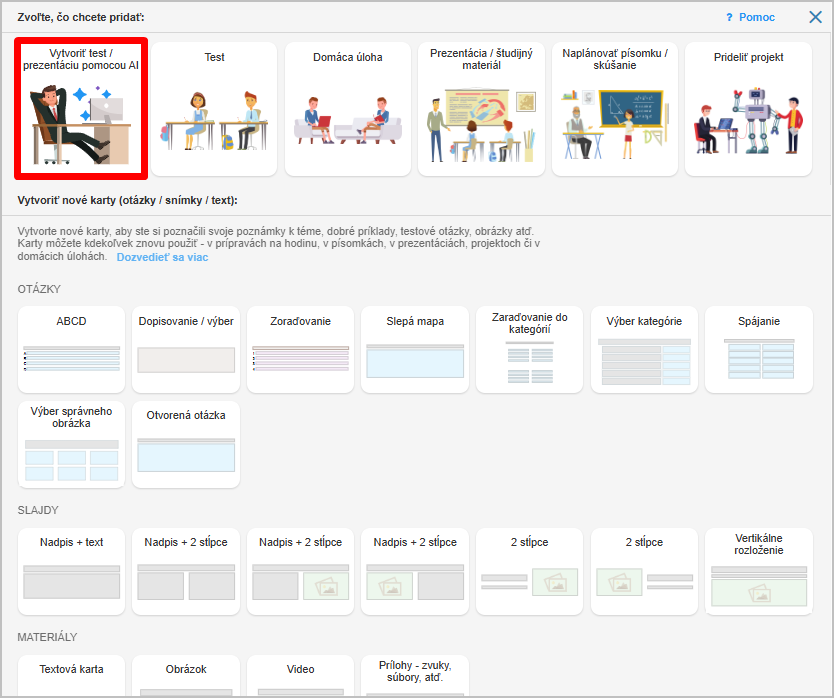Screen dimensions: 834x698
Task: Choose Dopisovanie / výber question type
Action: [185, 349]
